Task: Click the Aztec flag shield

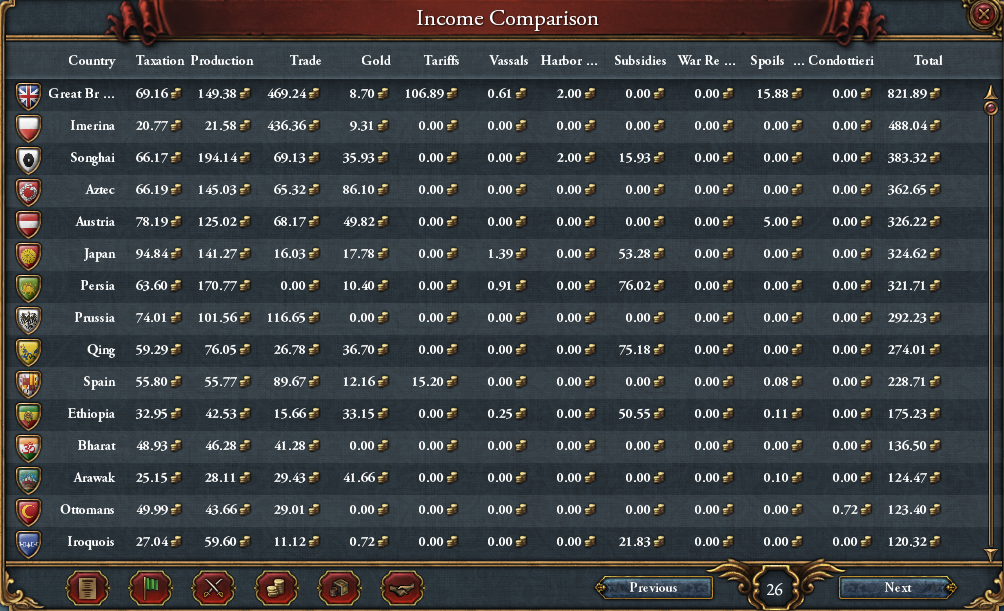Action: 29,191
